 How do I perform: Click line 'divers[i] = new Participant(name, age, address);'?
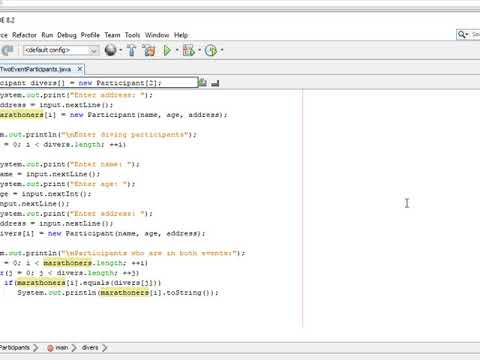pos(102,233)
